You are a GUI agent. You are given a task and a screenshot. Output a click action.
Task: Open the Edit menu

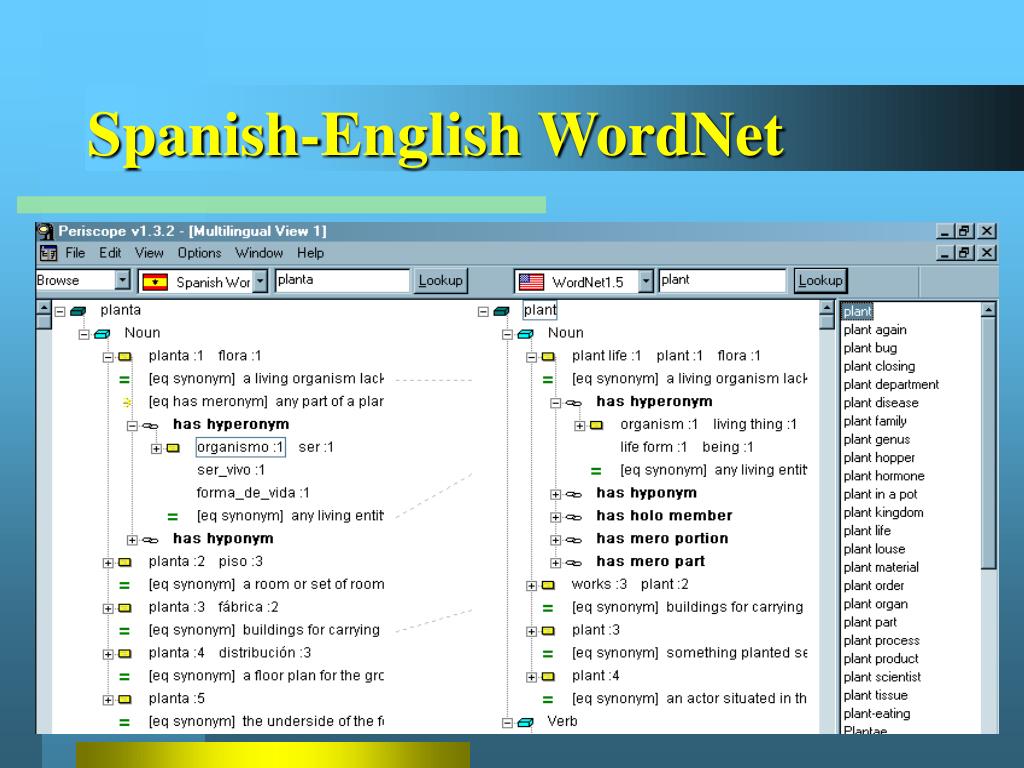coord(110,253)
